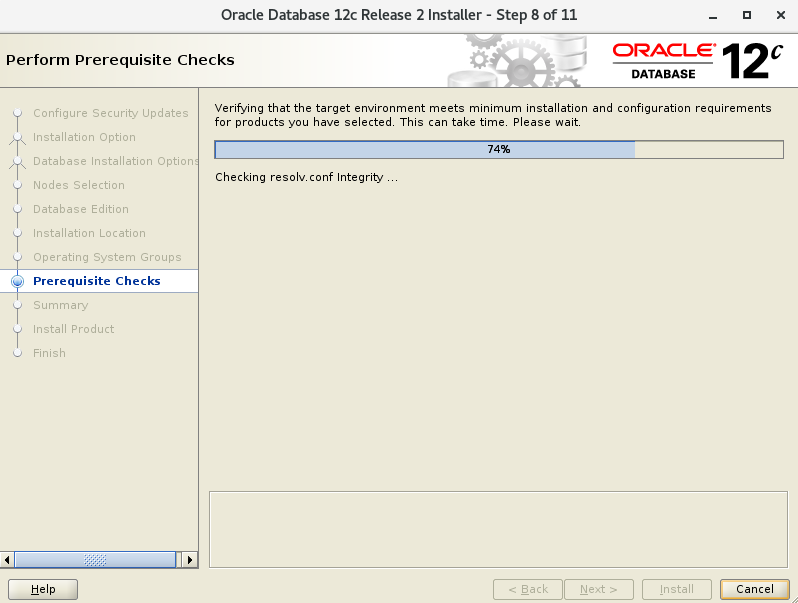Select the Install Product step

(73, 329)
